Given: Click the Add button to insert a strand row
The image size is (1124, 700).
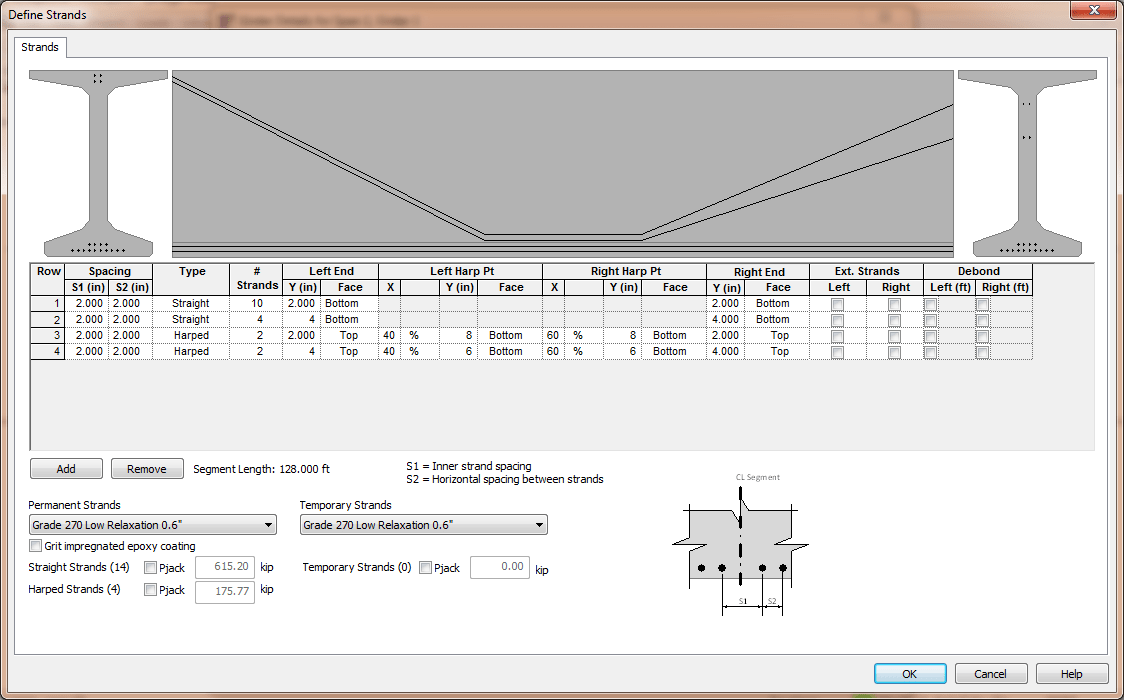Looking at the screenshot, I should (x=65, y=468).
